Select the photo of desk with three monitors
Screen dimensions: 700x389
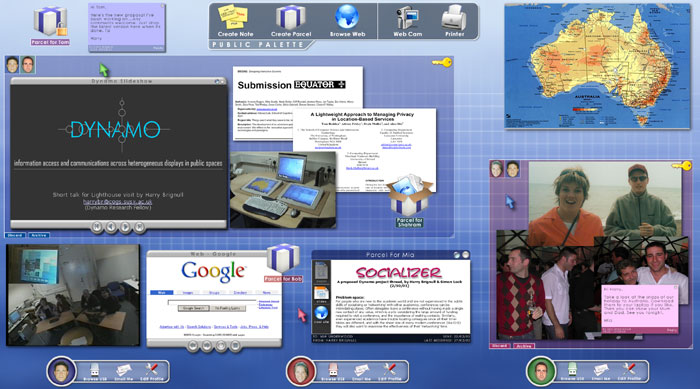[x=283, y=190]
